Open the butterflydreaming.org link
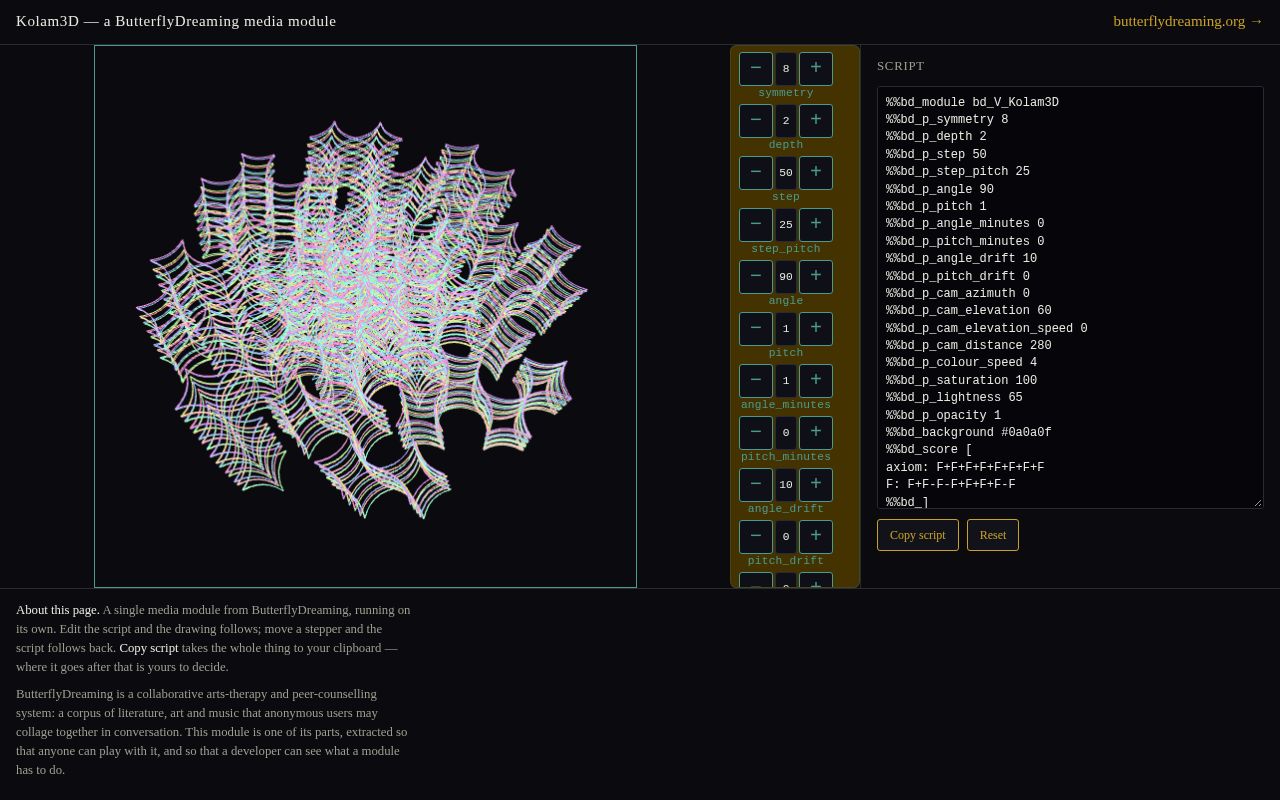1280x800 pixels. (x=1188, y=21)
